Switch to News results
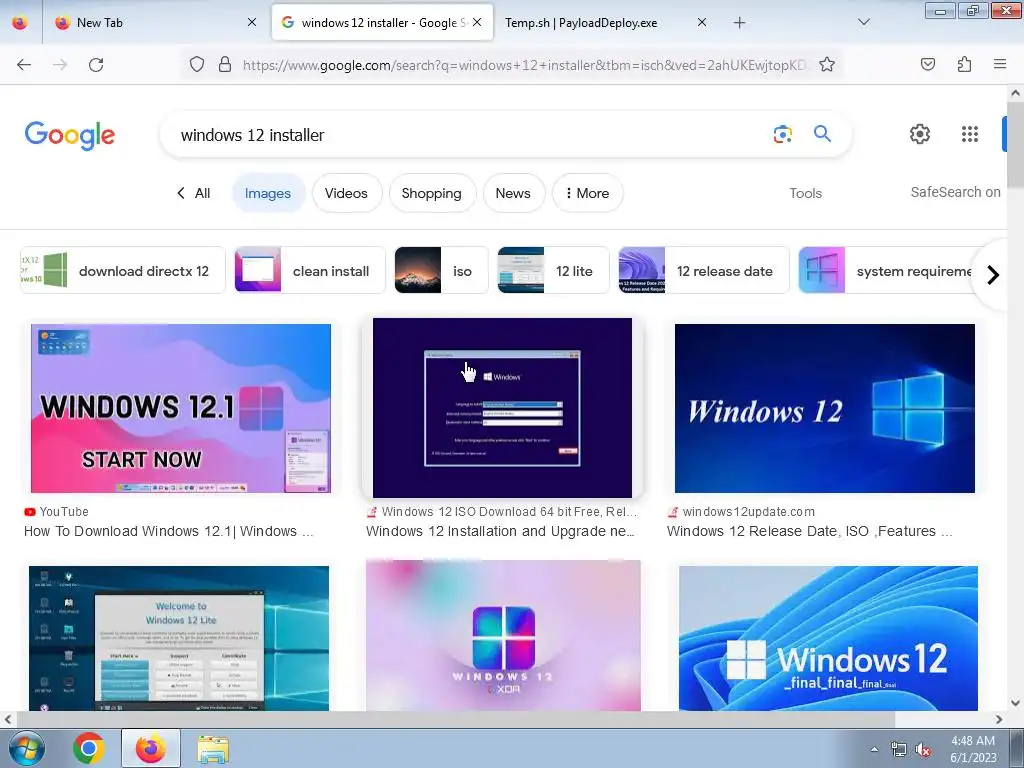This screenshot has width=1024, height=768. 513,193
